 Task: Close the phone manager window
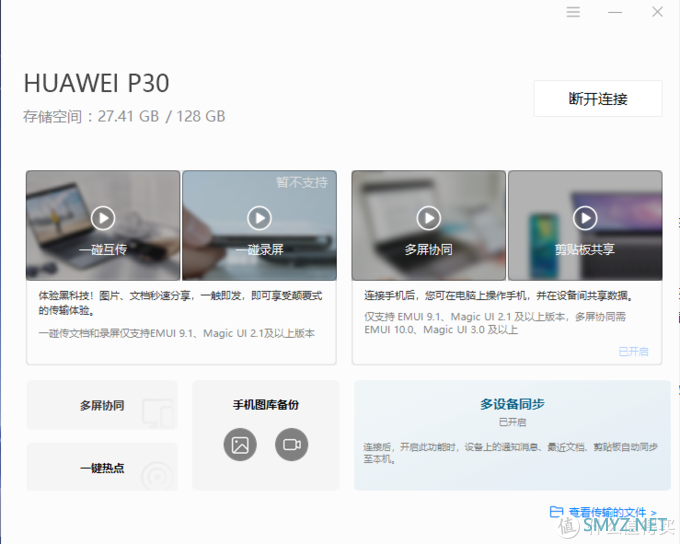(x=657, y=12)
